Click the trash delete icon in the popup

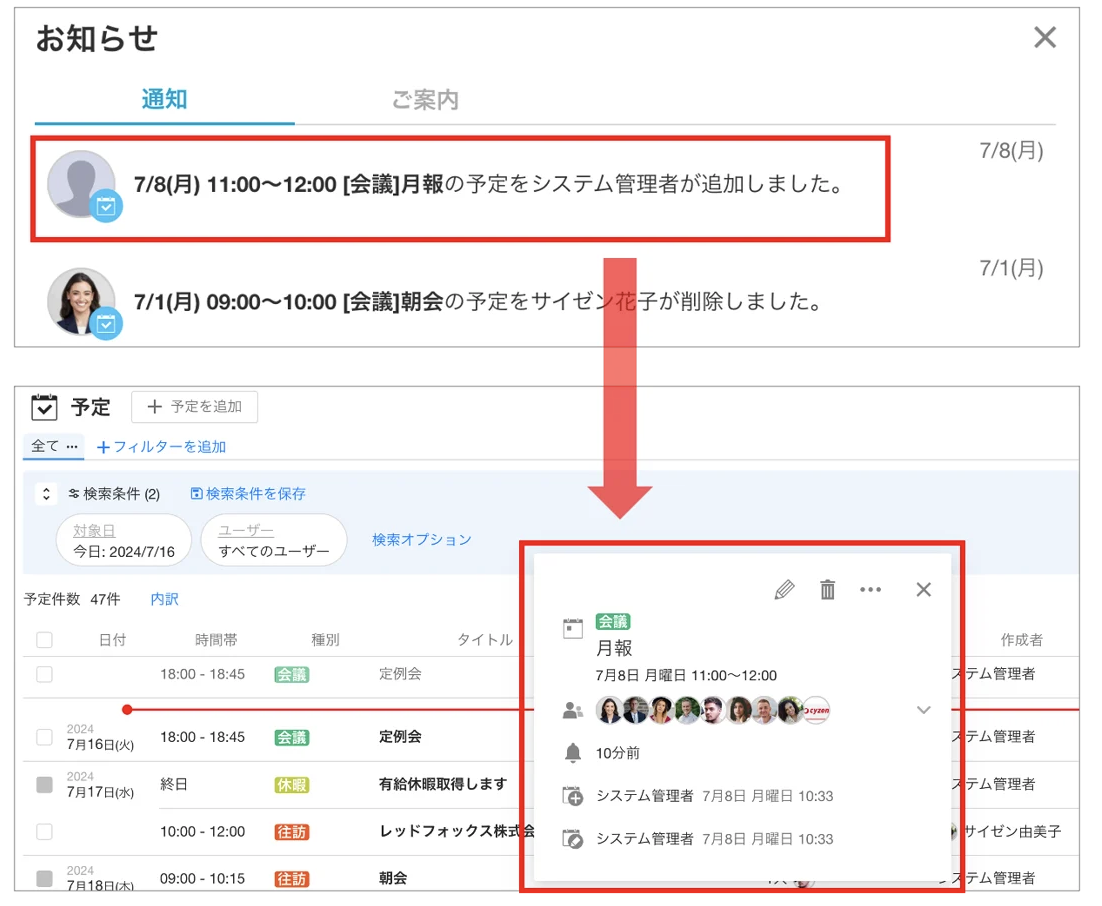(x=828, y=590)
